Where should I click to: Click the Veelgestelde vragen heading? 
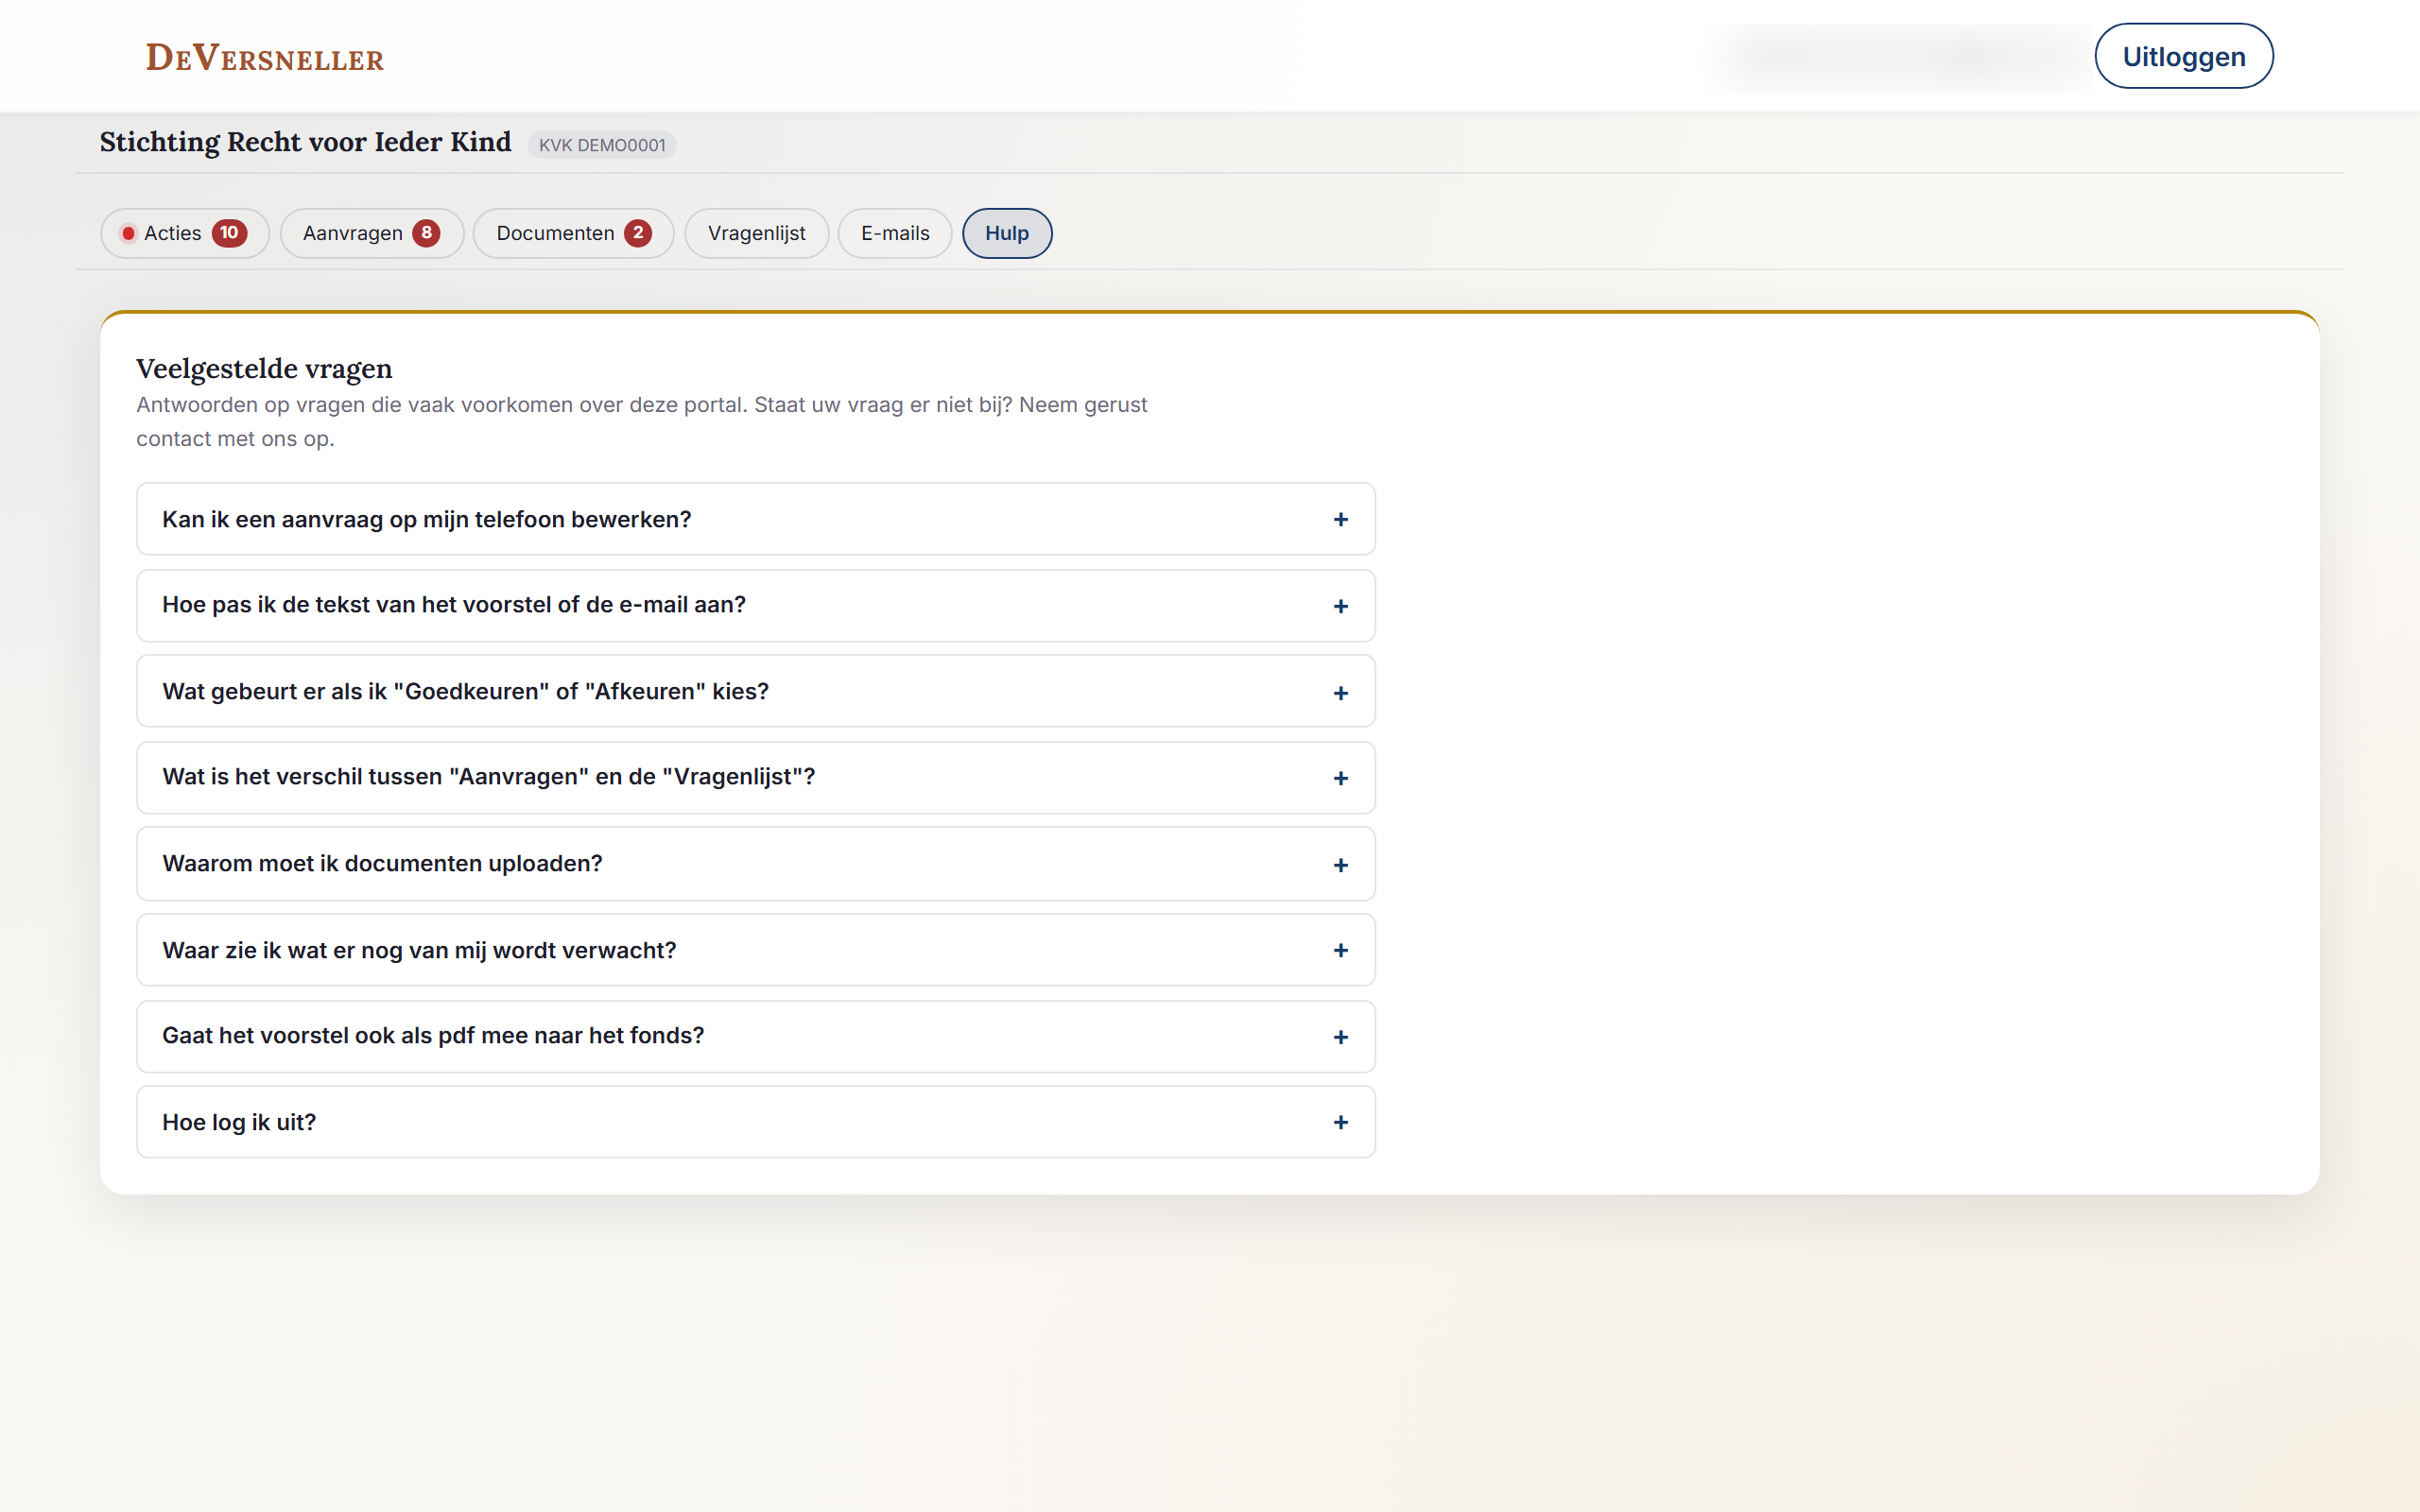tap(264, 369)
